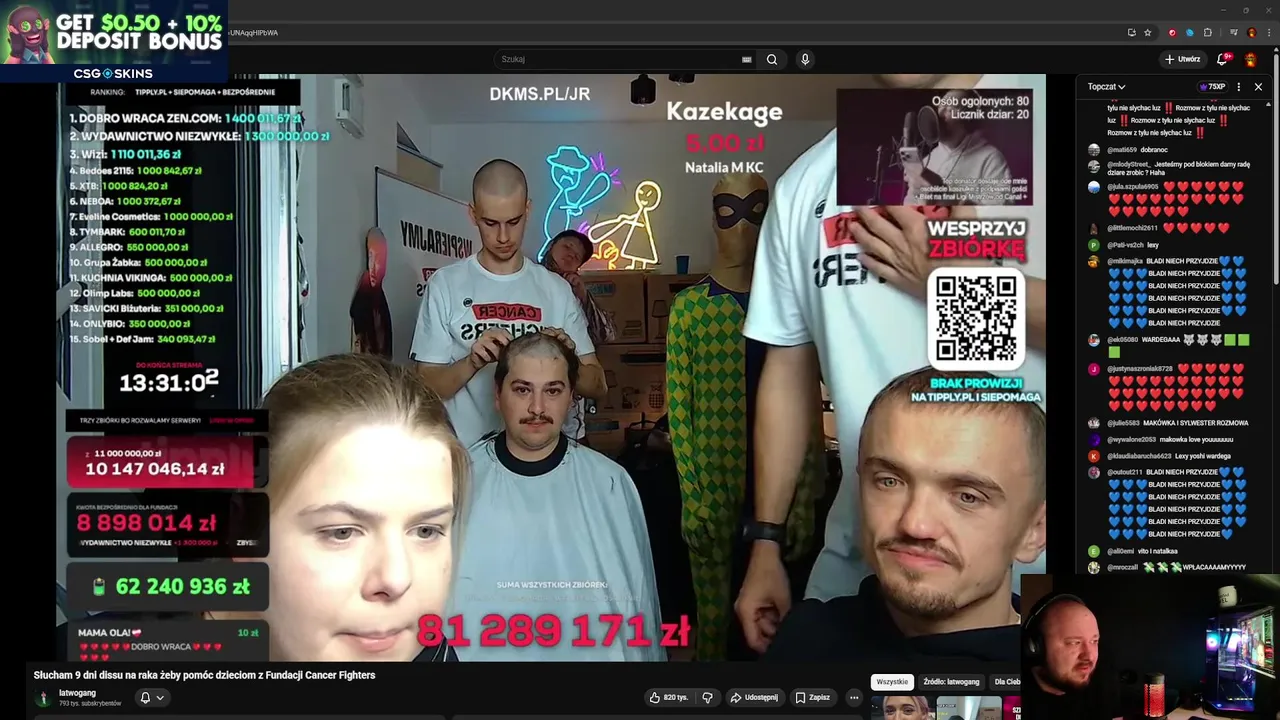Open the latwogang channel name link
The width and height of the screenshot is (1280, 720).
pos(77,693)
